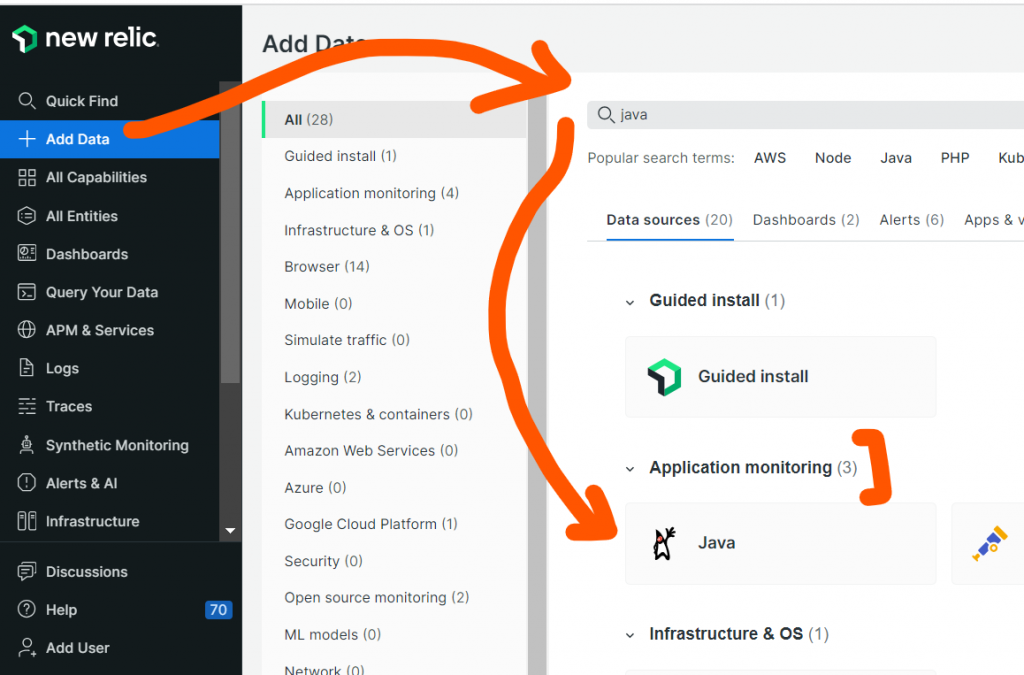
Task: Open the Alerts (6) tab
Action: [x=911, y=220]
